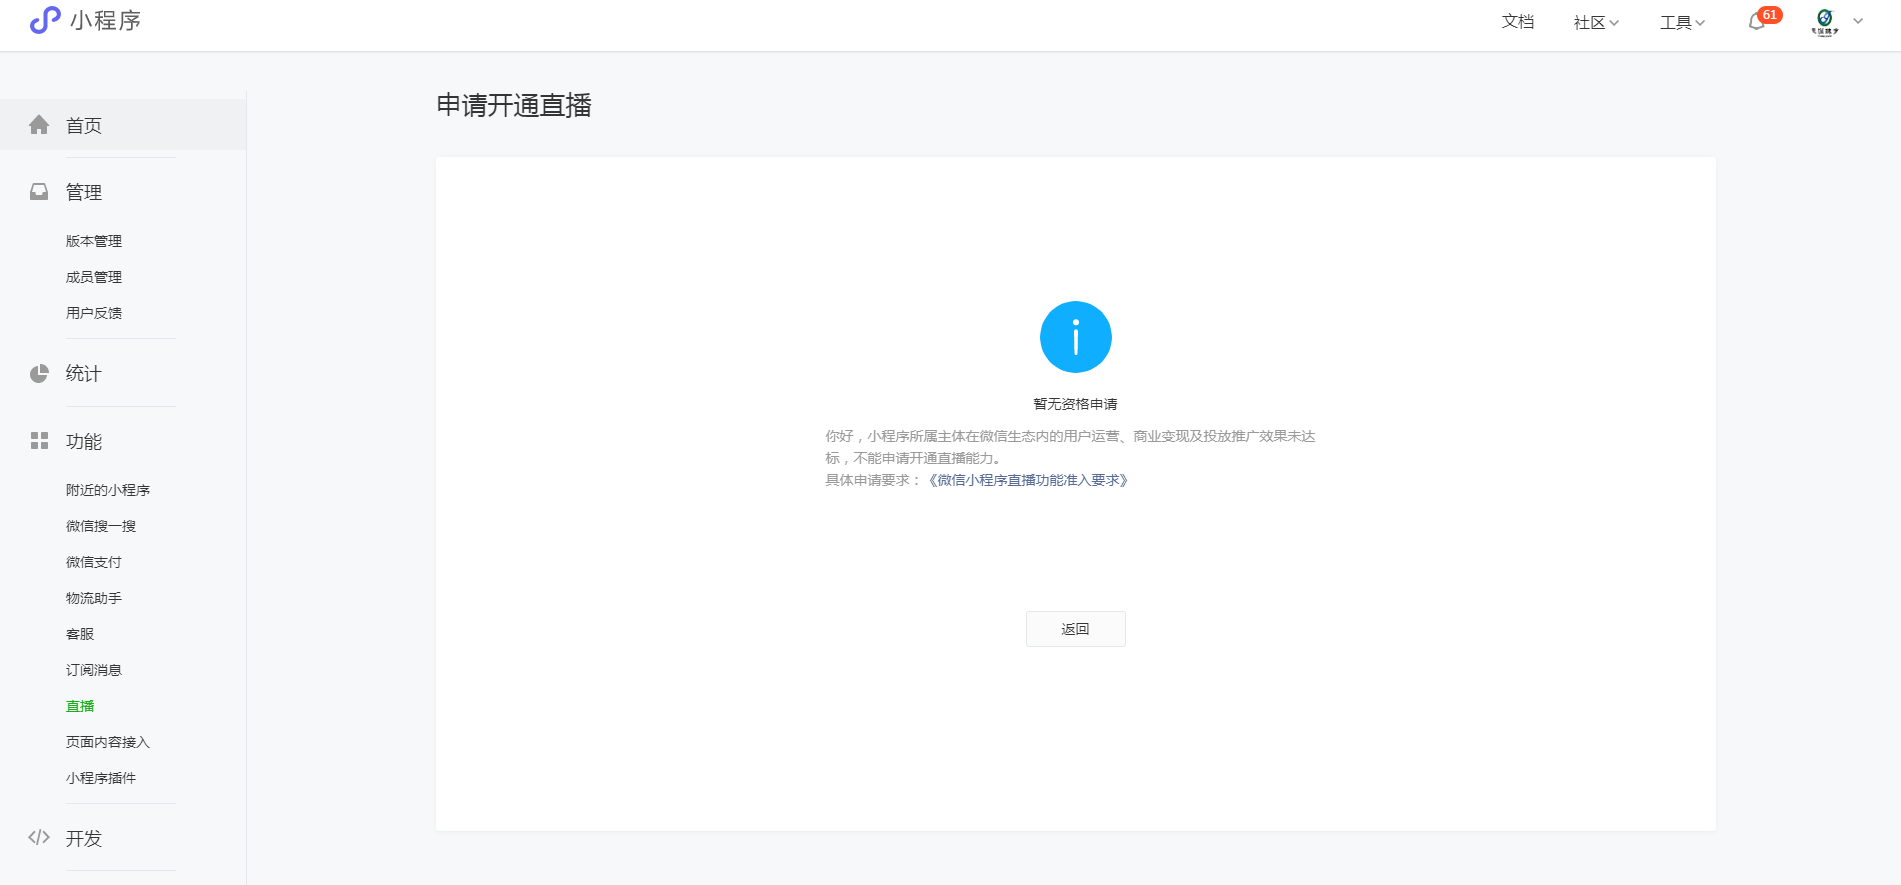Click the red 61 notification badge

pyautogui.click(x=1770, y=15)
